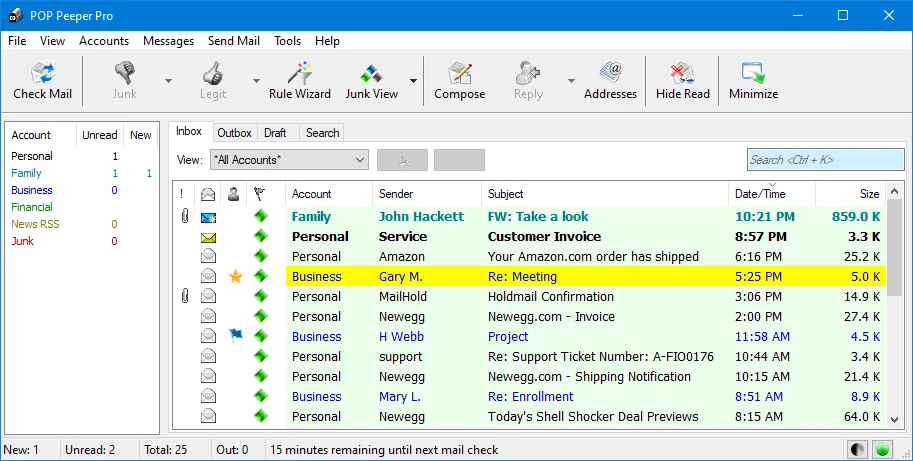The height and width of the screenshot is (461, 913).
Task: Click the Legit thumbs-up icon
Action: click(213, 73)
